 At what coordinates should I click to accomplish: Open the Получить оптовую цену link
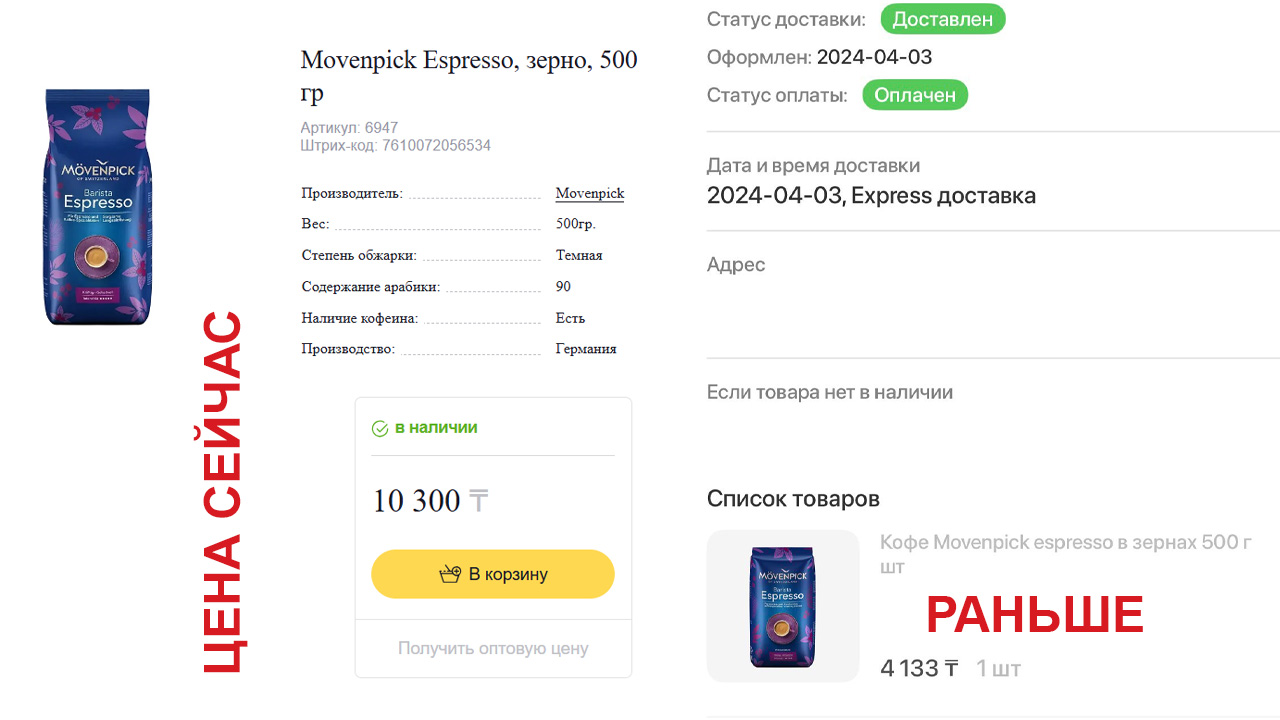[x=493, y=648]
